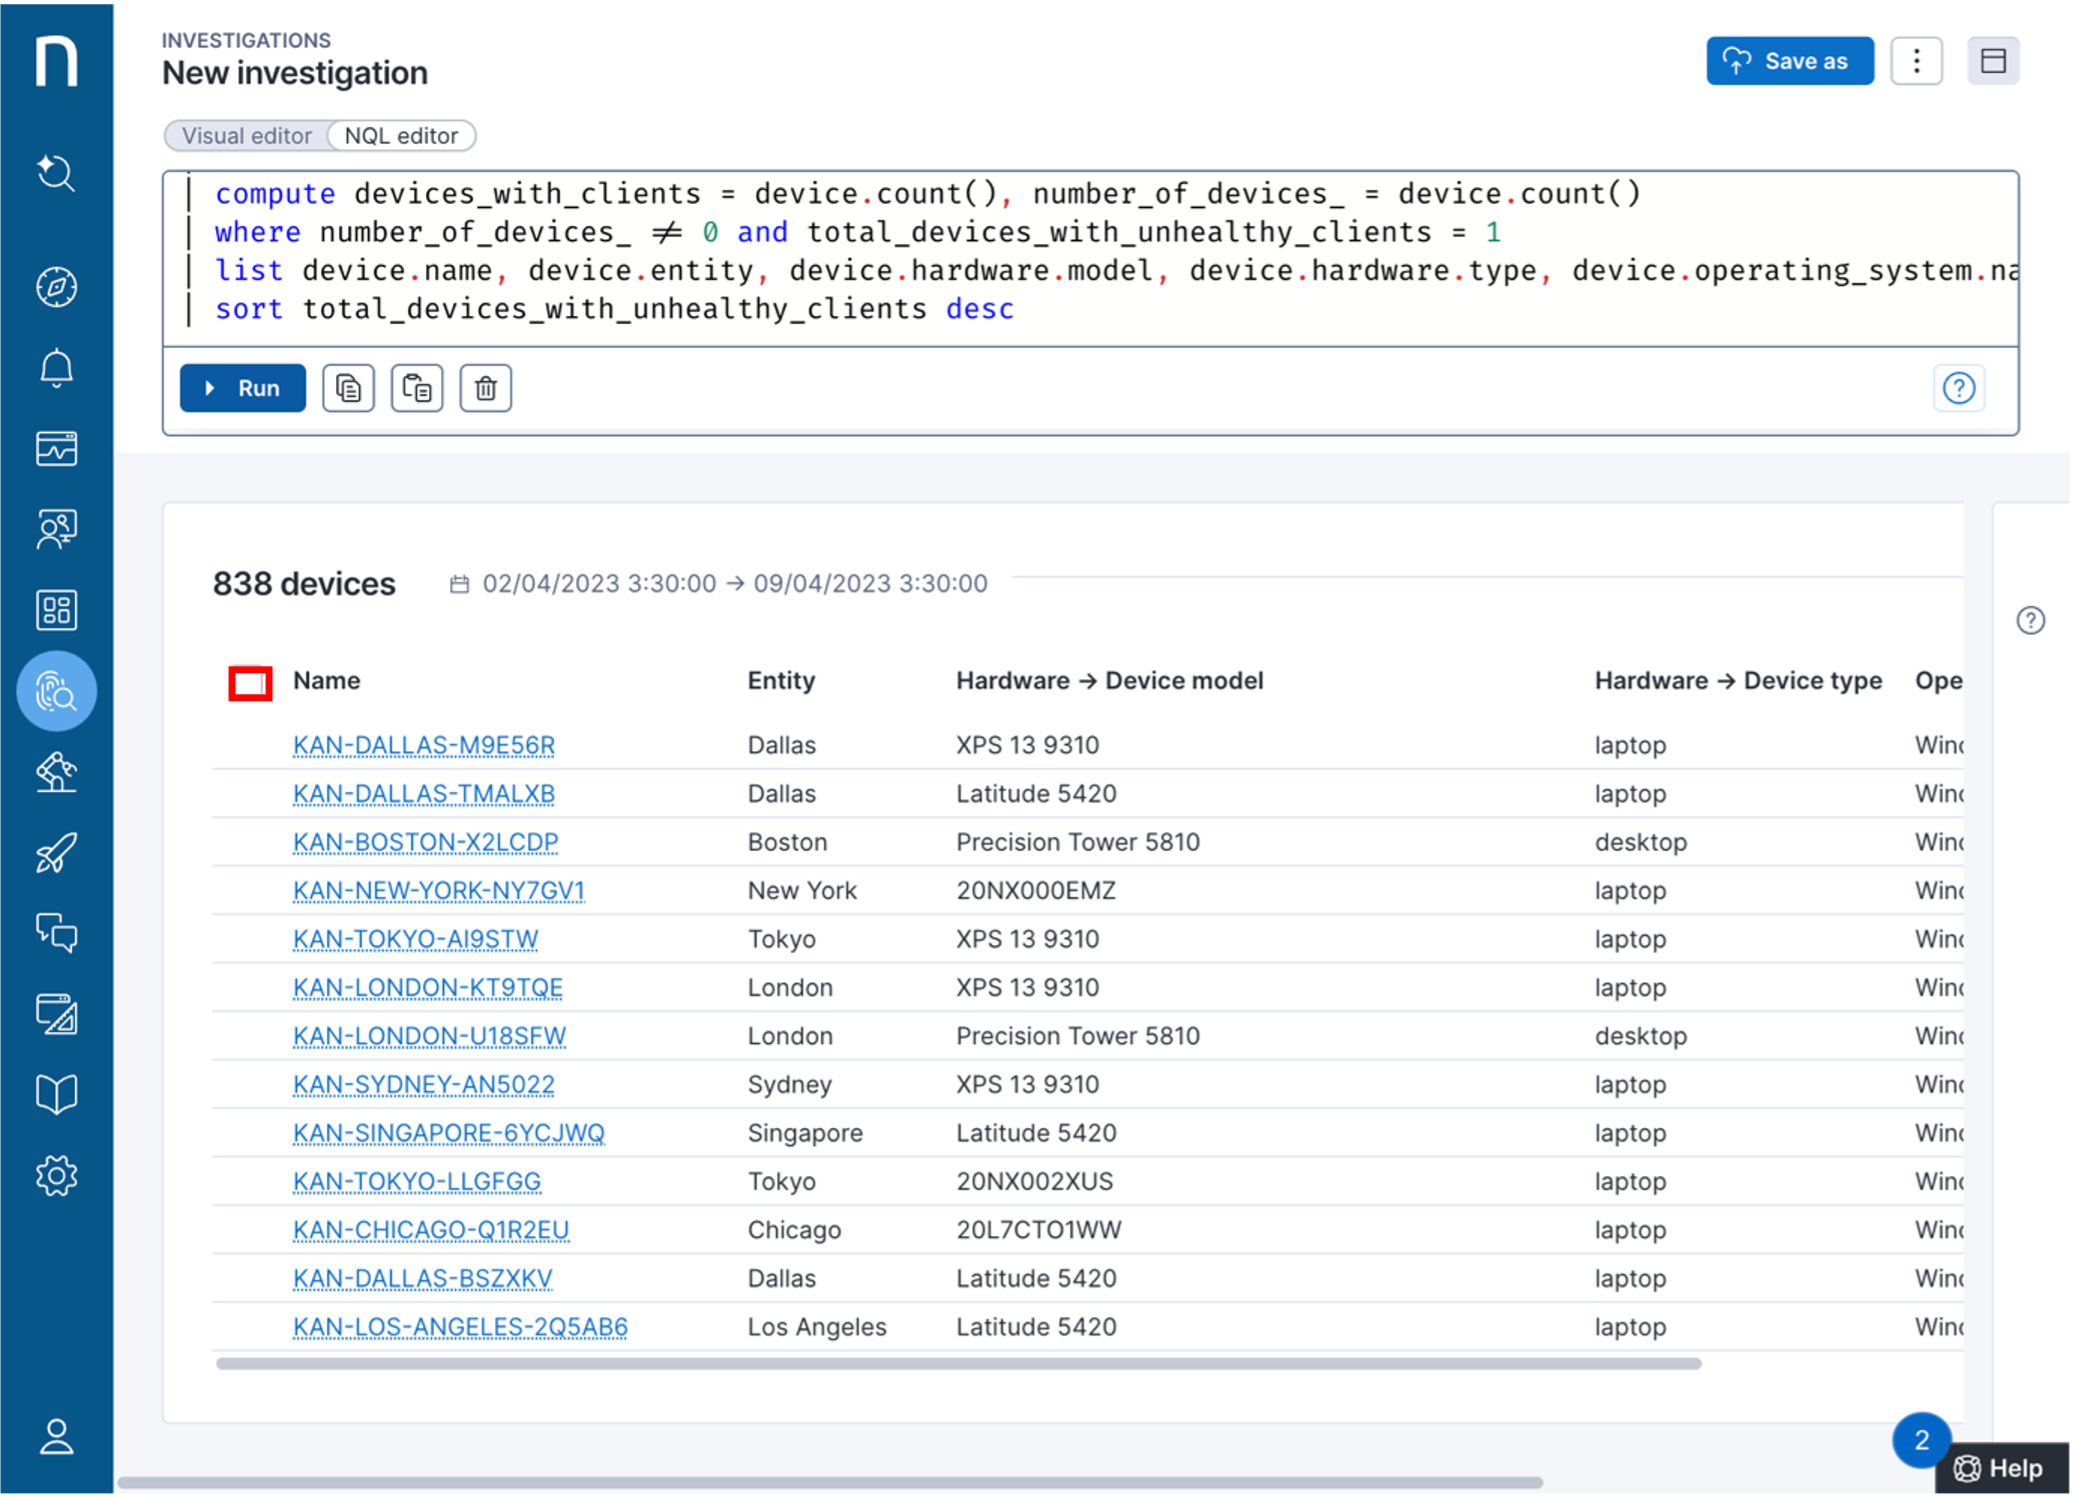Click the trash delete query icon

(x=485, y=388)
